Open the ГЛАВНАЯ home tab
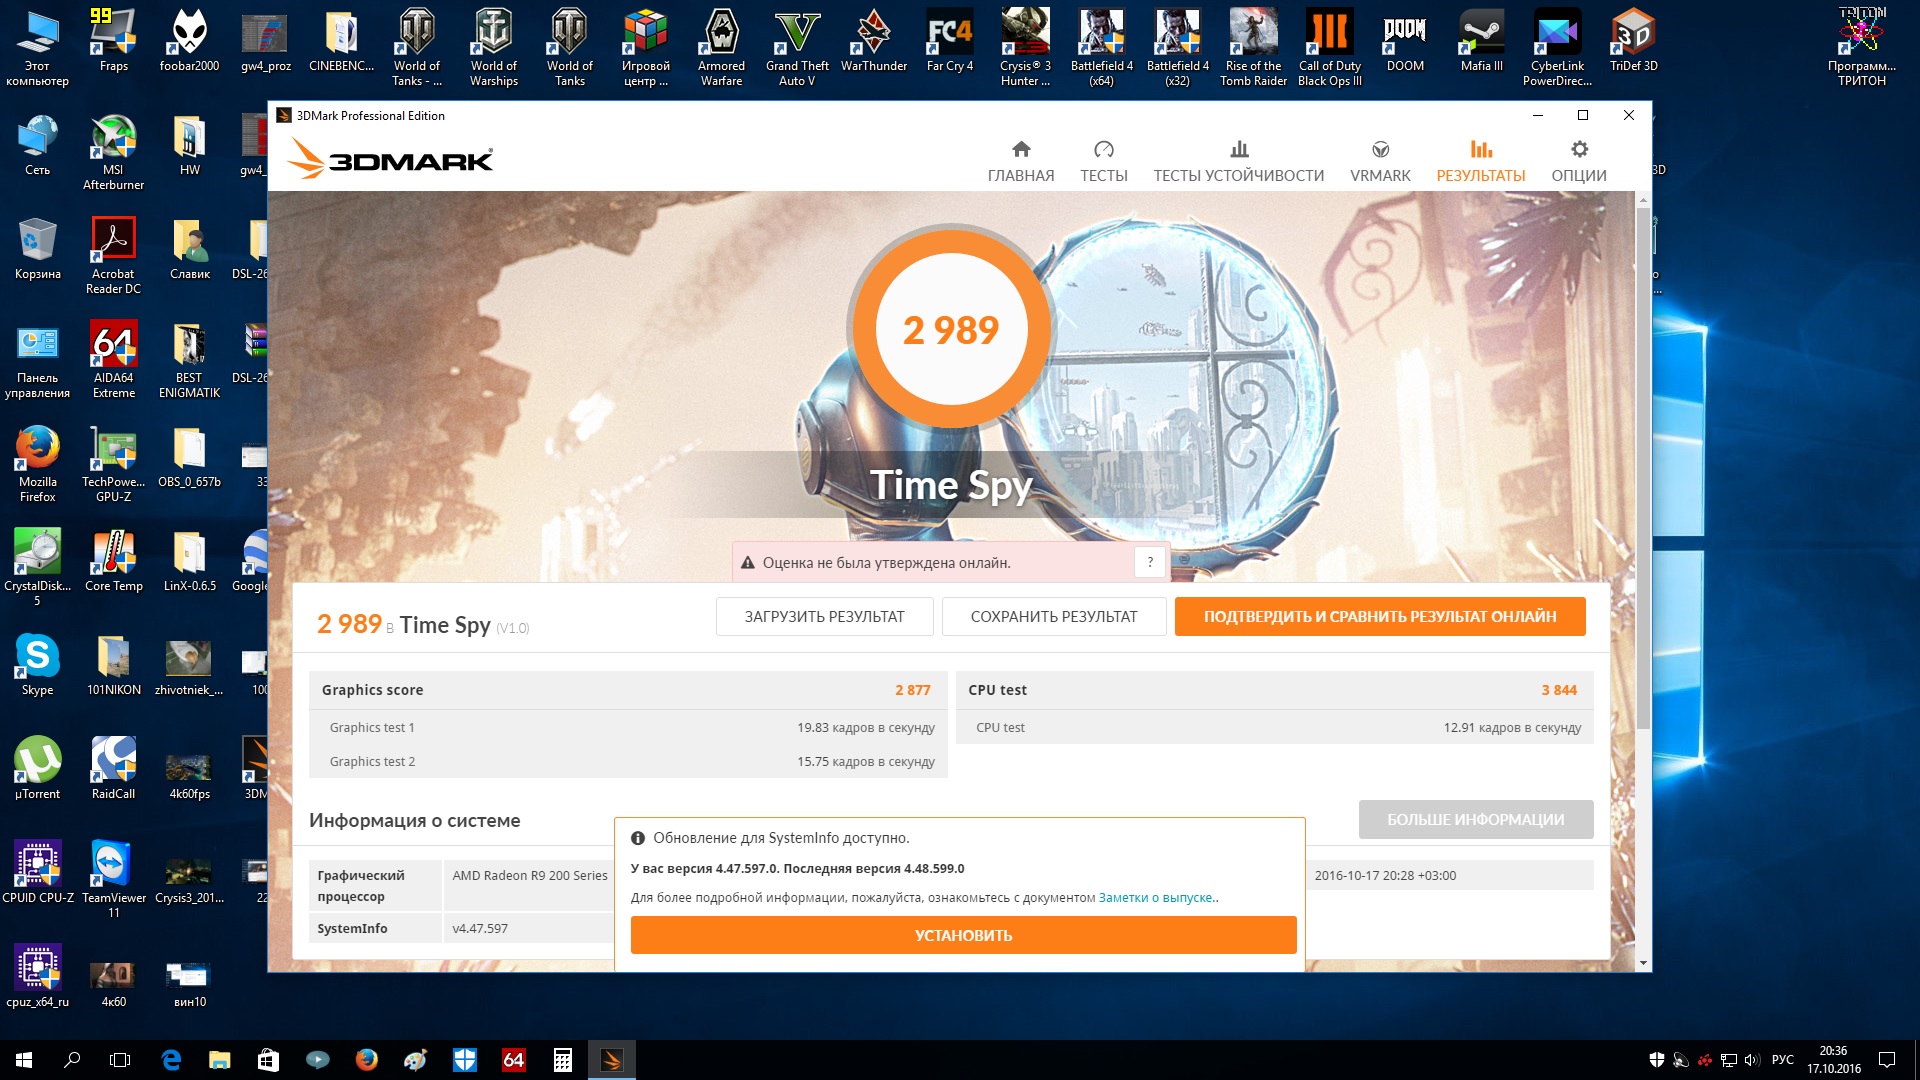This screenshot has height=1080, width=1920. (x=1020, y=161)
